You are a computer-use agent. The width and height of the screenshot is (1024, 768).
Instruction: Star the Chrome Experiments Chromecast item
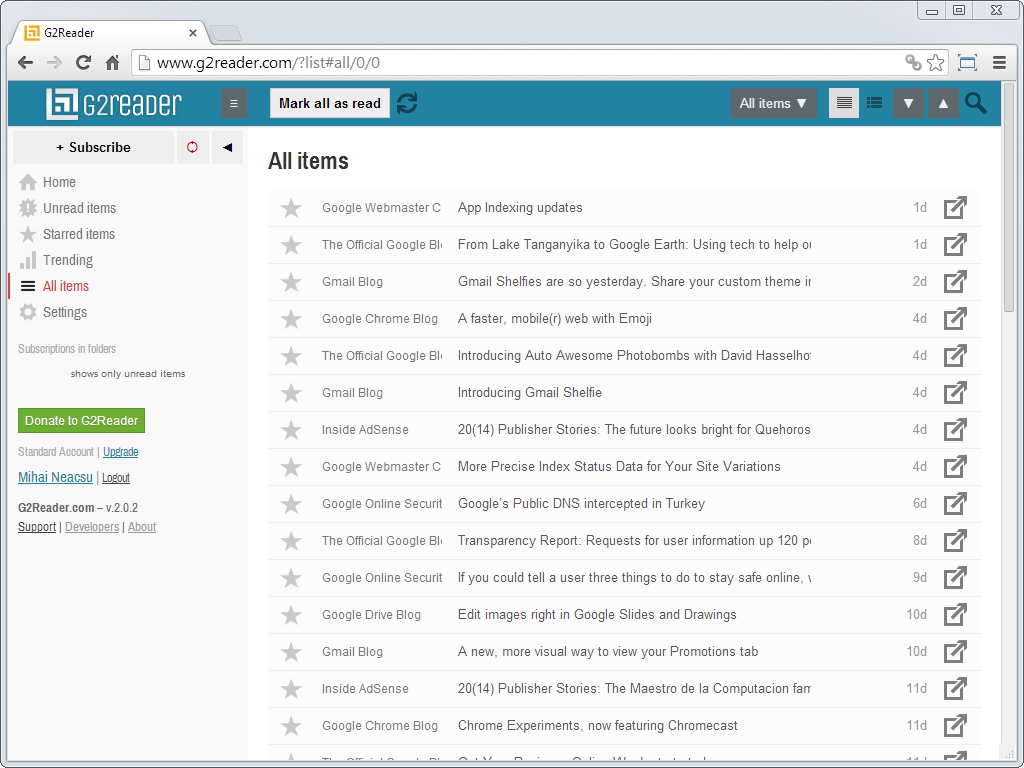[x=291, y=726]
